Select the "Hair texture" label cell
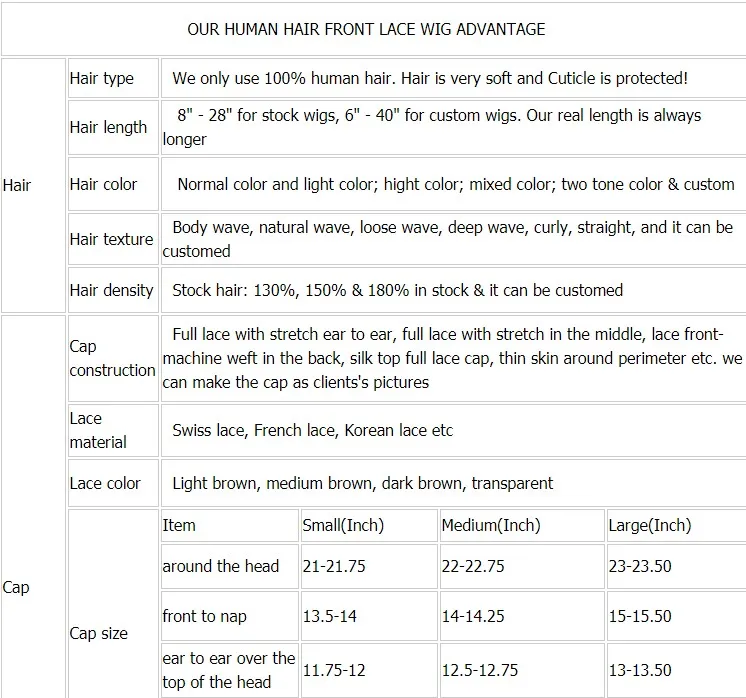 click(x=111, y=239)
